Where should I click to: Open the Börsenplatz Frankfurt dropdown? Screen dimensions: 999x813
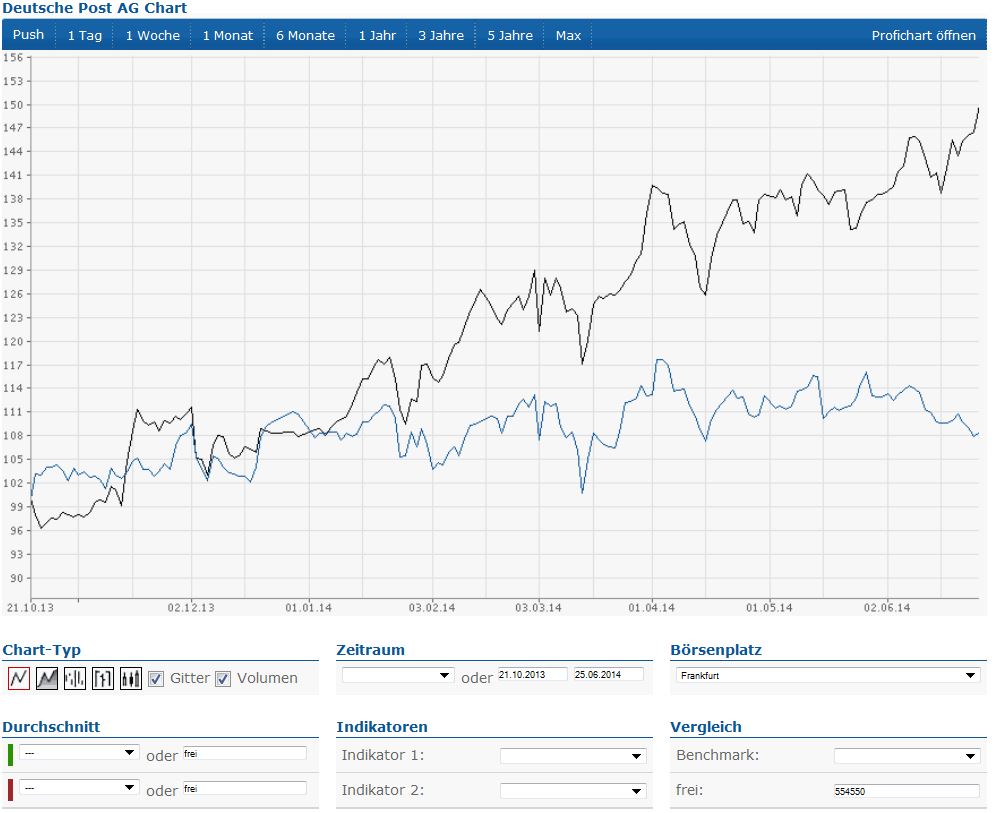[828, 675]
